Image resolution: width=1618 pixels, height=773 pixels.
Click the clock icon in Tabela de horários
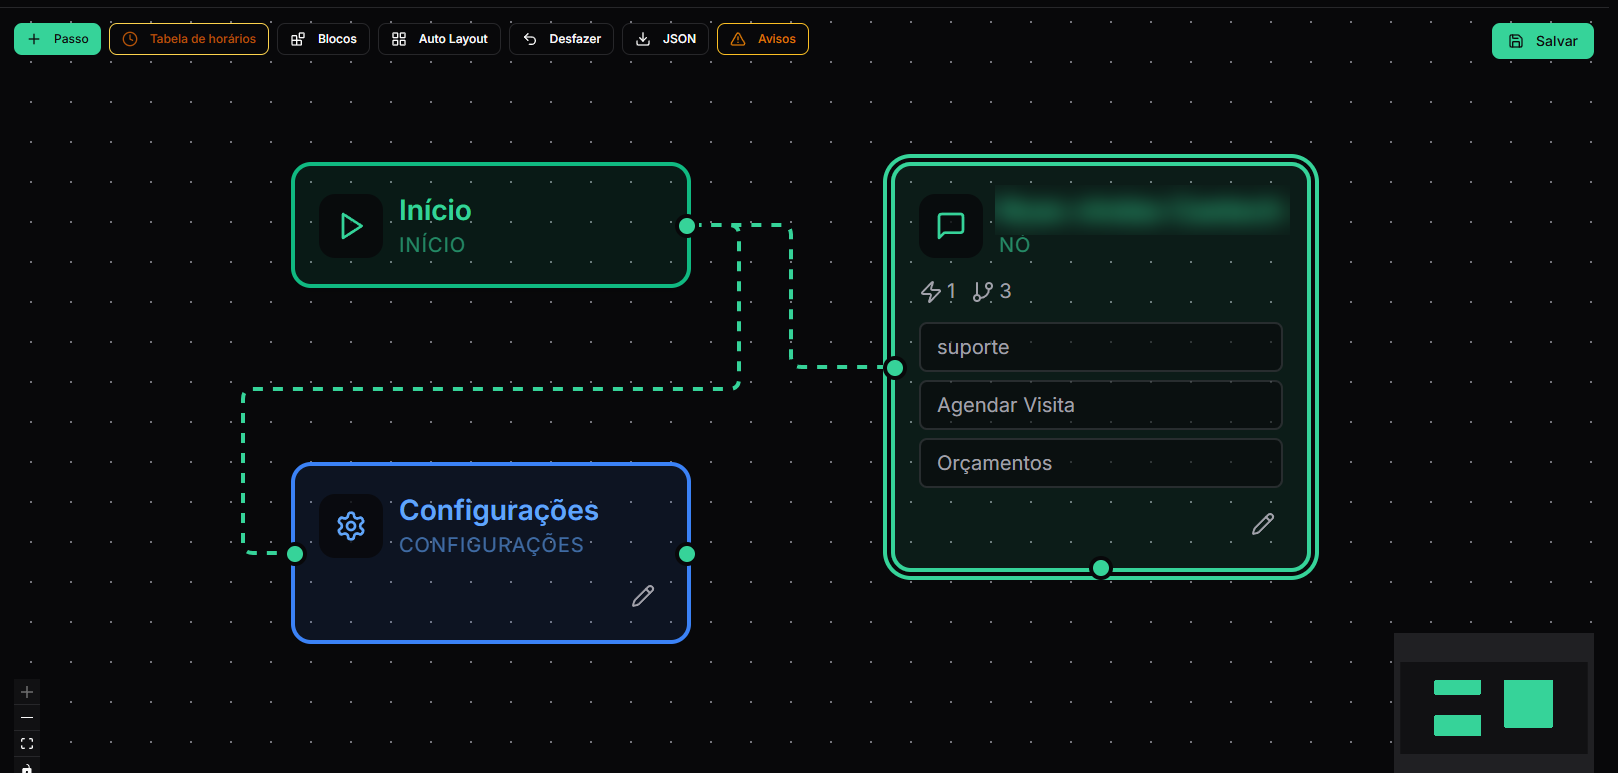point(130,39)
